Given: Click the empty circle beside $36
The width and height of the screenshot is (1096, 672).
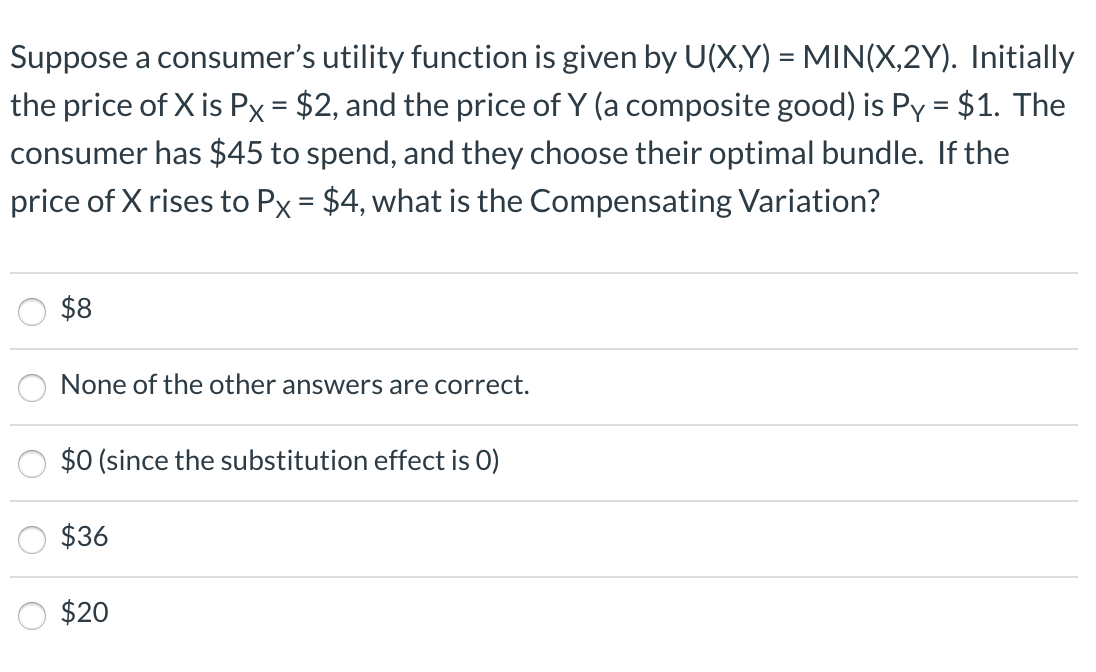Looking at the screenshot, I should [x=31, y=538].
